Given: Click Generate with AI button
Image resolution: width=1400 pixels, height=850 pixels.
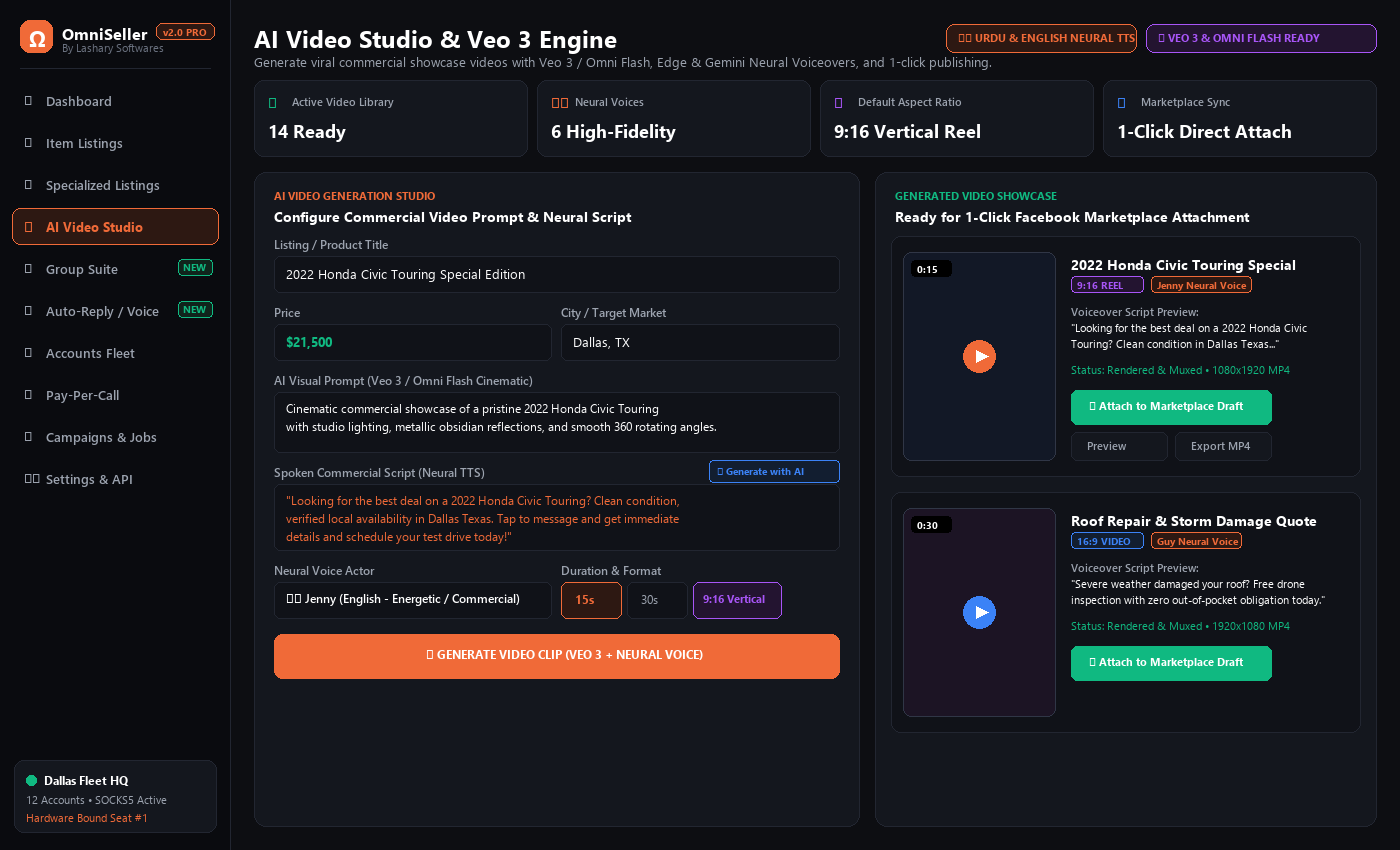Looking at the screenshot, I should pyautogui.click(x=774, y=472).
